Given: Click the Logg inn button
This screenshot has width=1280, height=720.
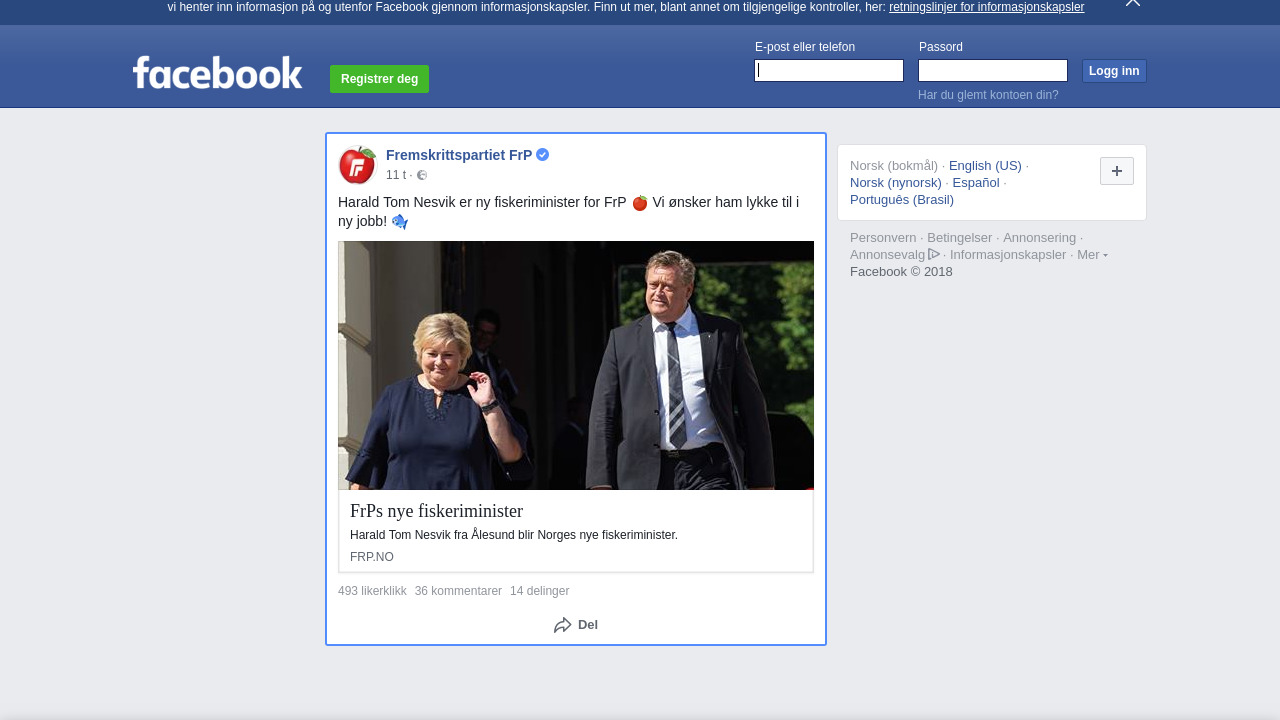Looking at the screenshot, I should pos(1114,71).
